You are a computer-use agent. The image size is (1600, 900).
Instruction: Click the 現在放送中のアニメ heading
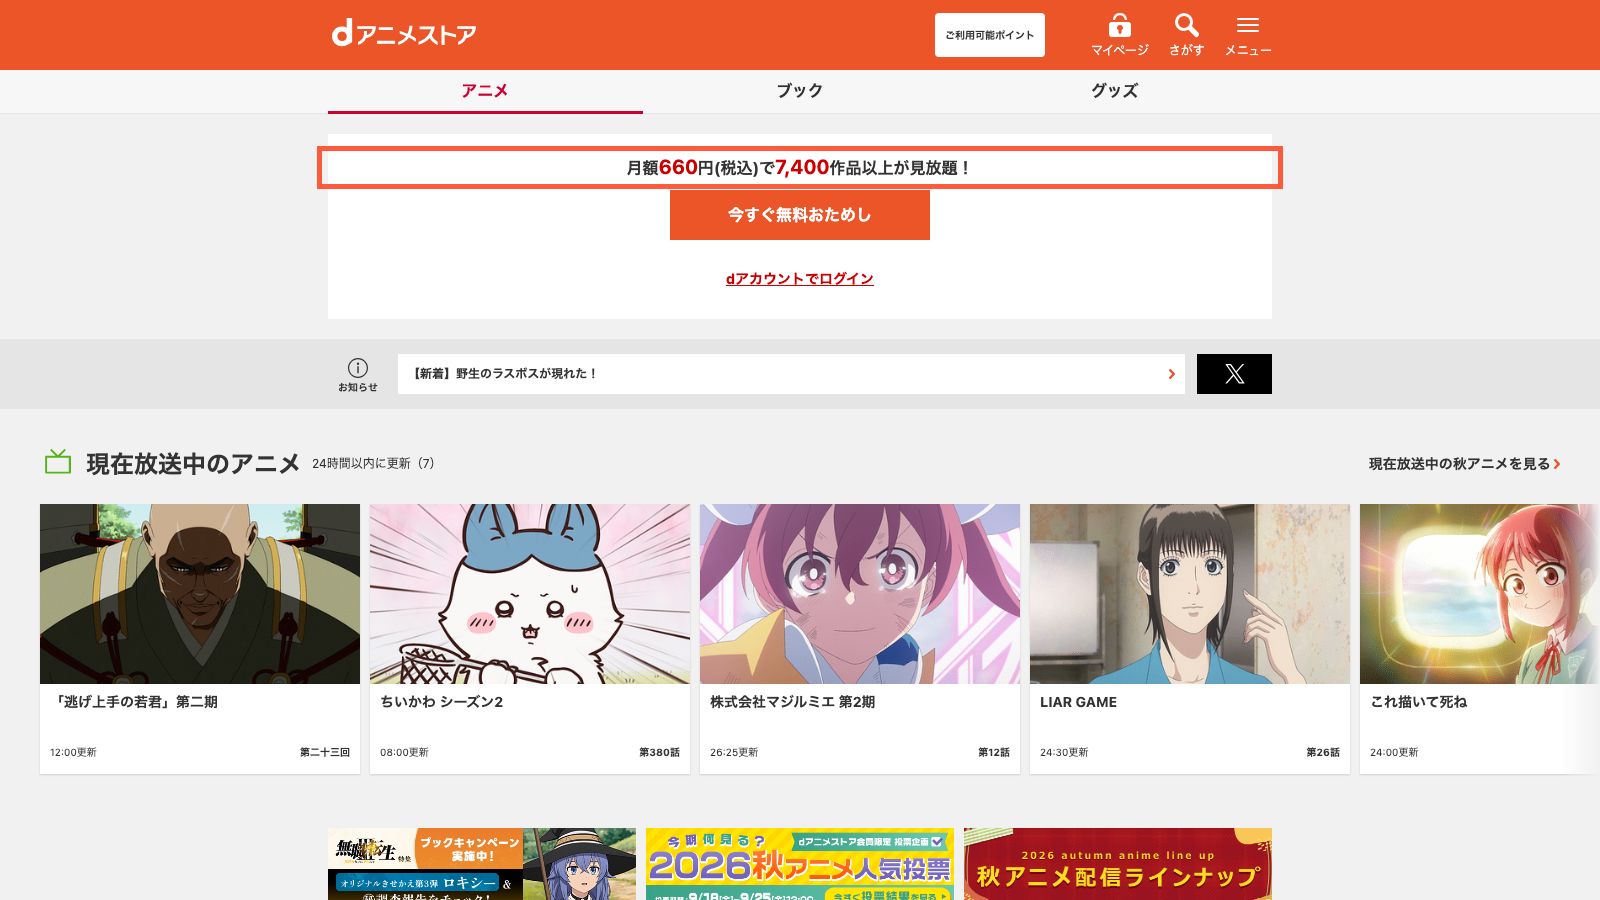click(193, 464)
